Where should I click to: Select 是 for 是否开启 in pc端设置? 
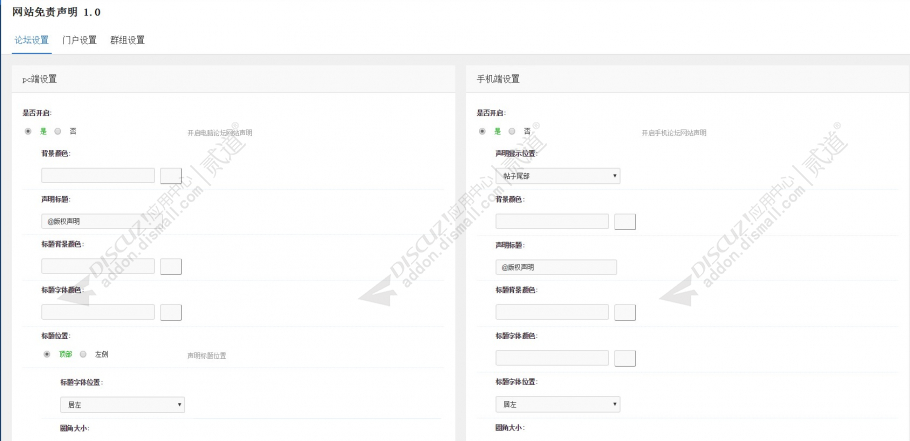28,131
